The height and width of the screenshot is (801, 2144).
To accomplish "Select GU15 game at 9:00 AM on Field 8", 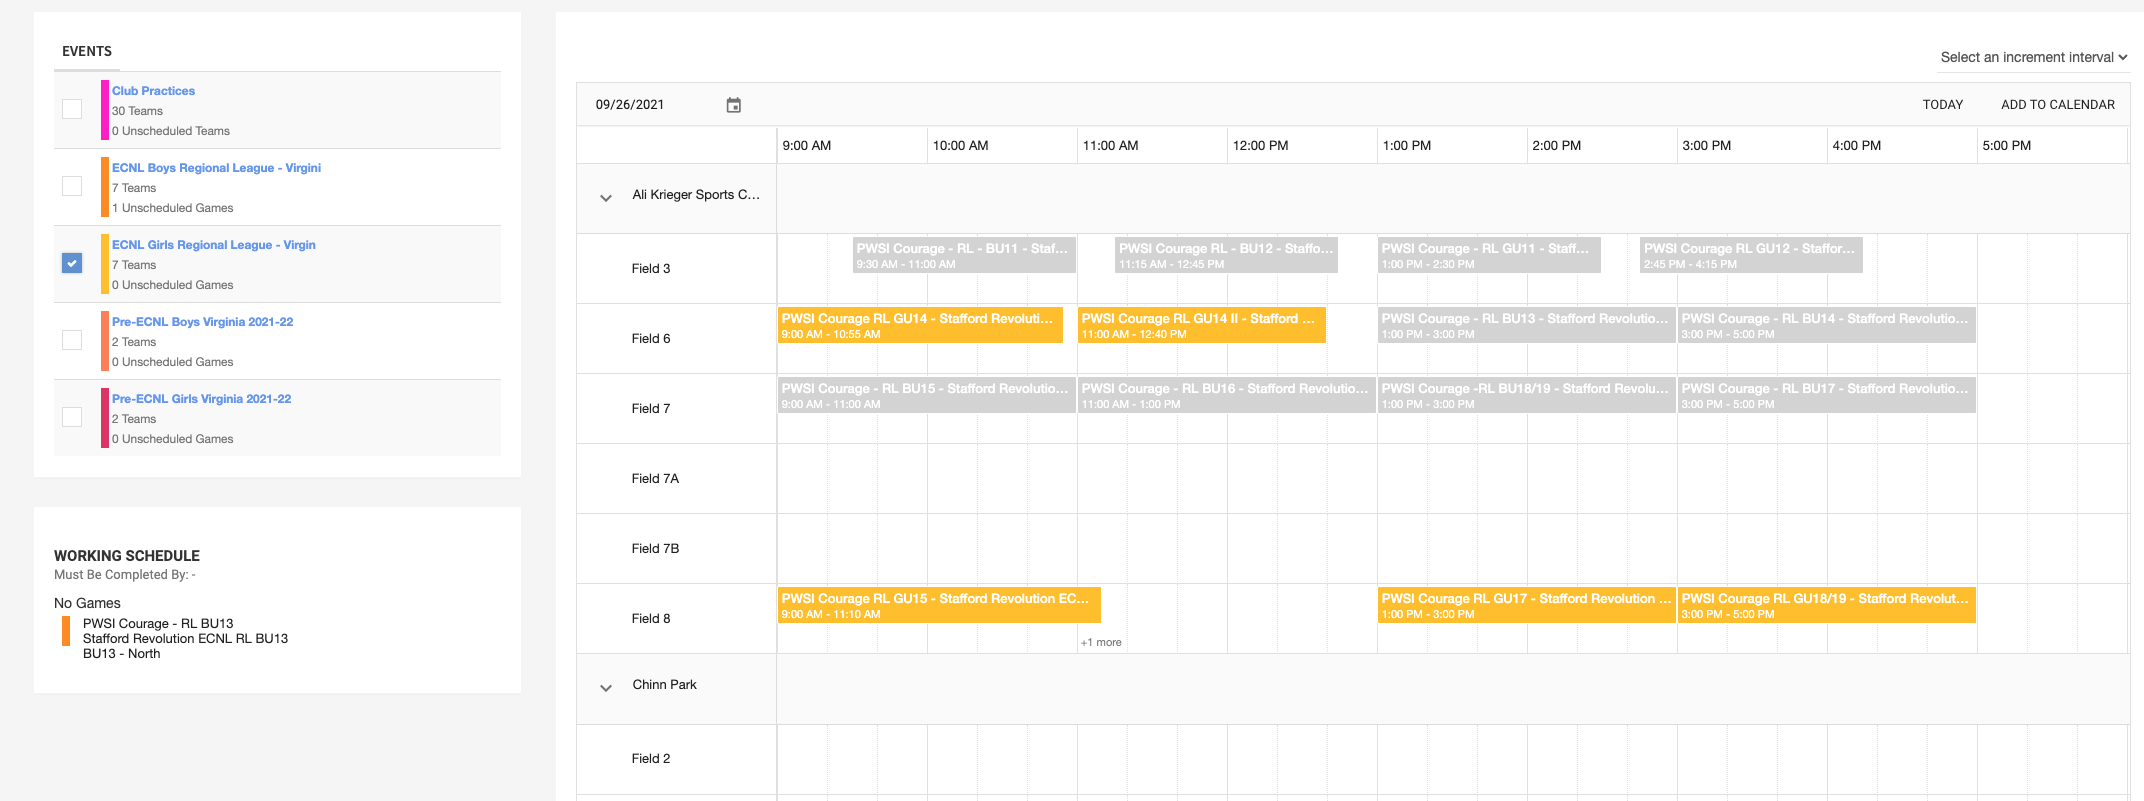I will (938, 605).
